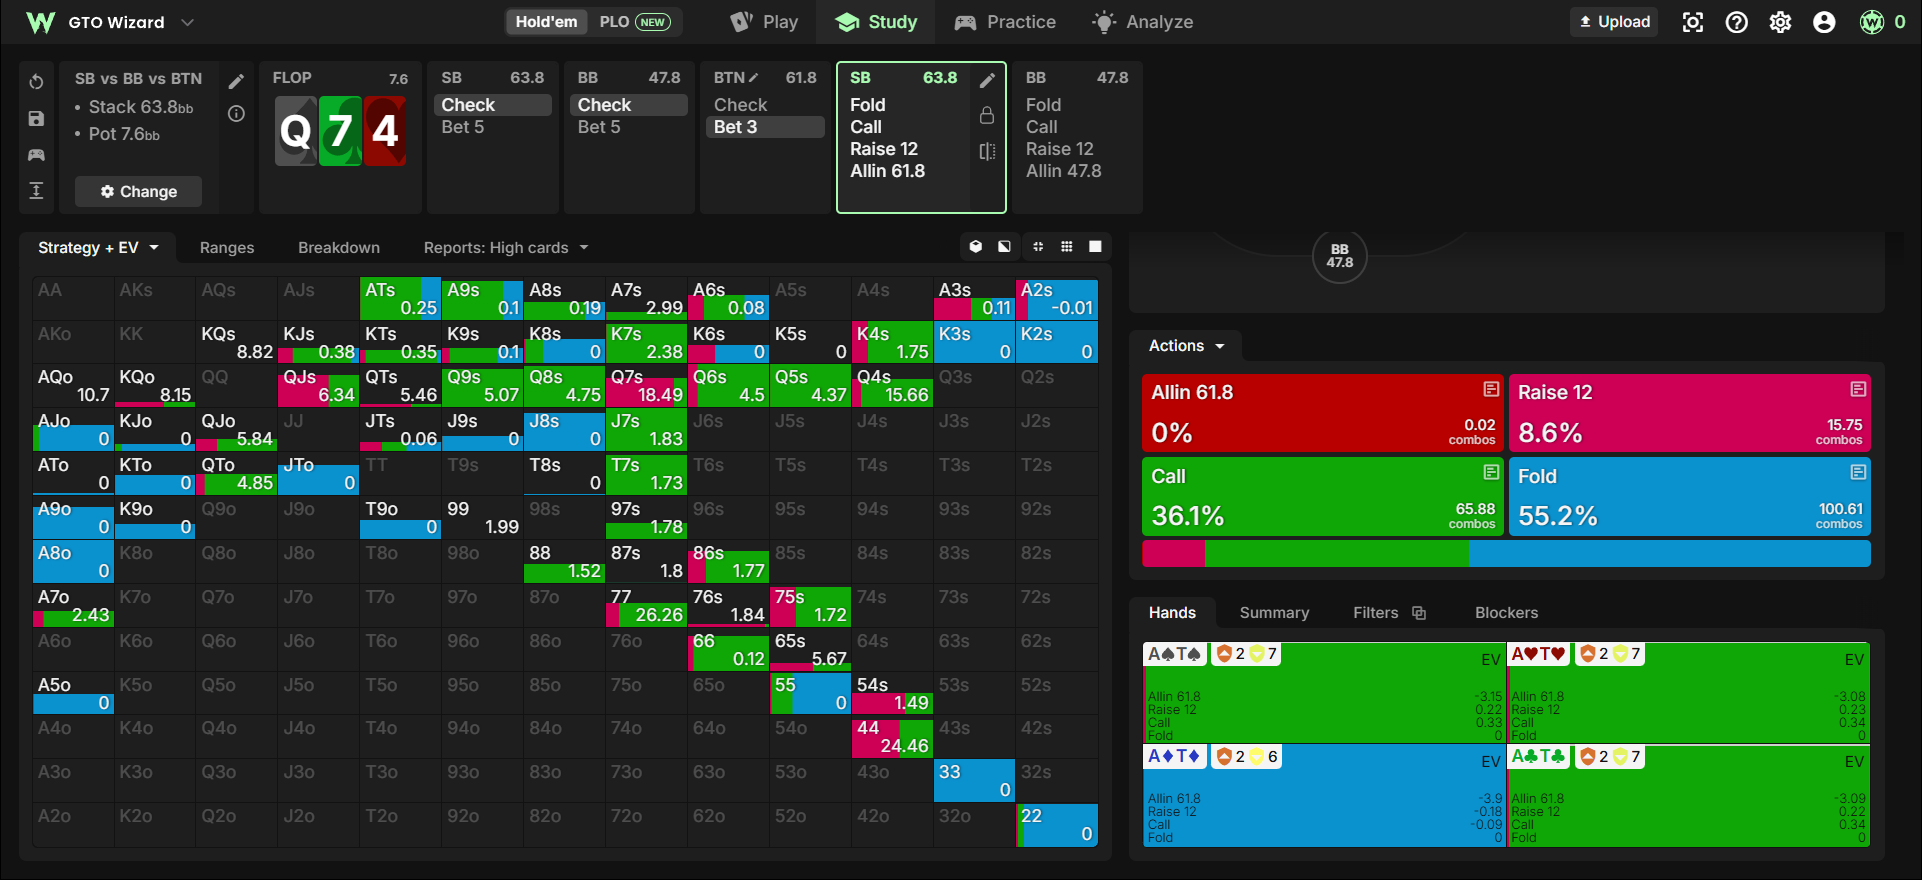
Task: Click the pencil edit icon beside SB vs BB vs BTN
Action: click(x=236, y=82)
